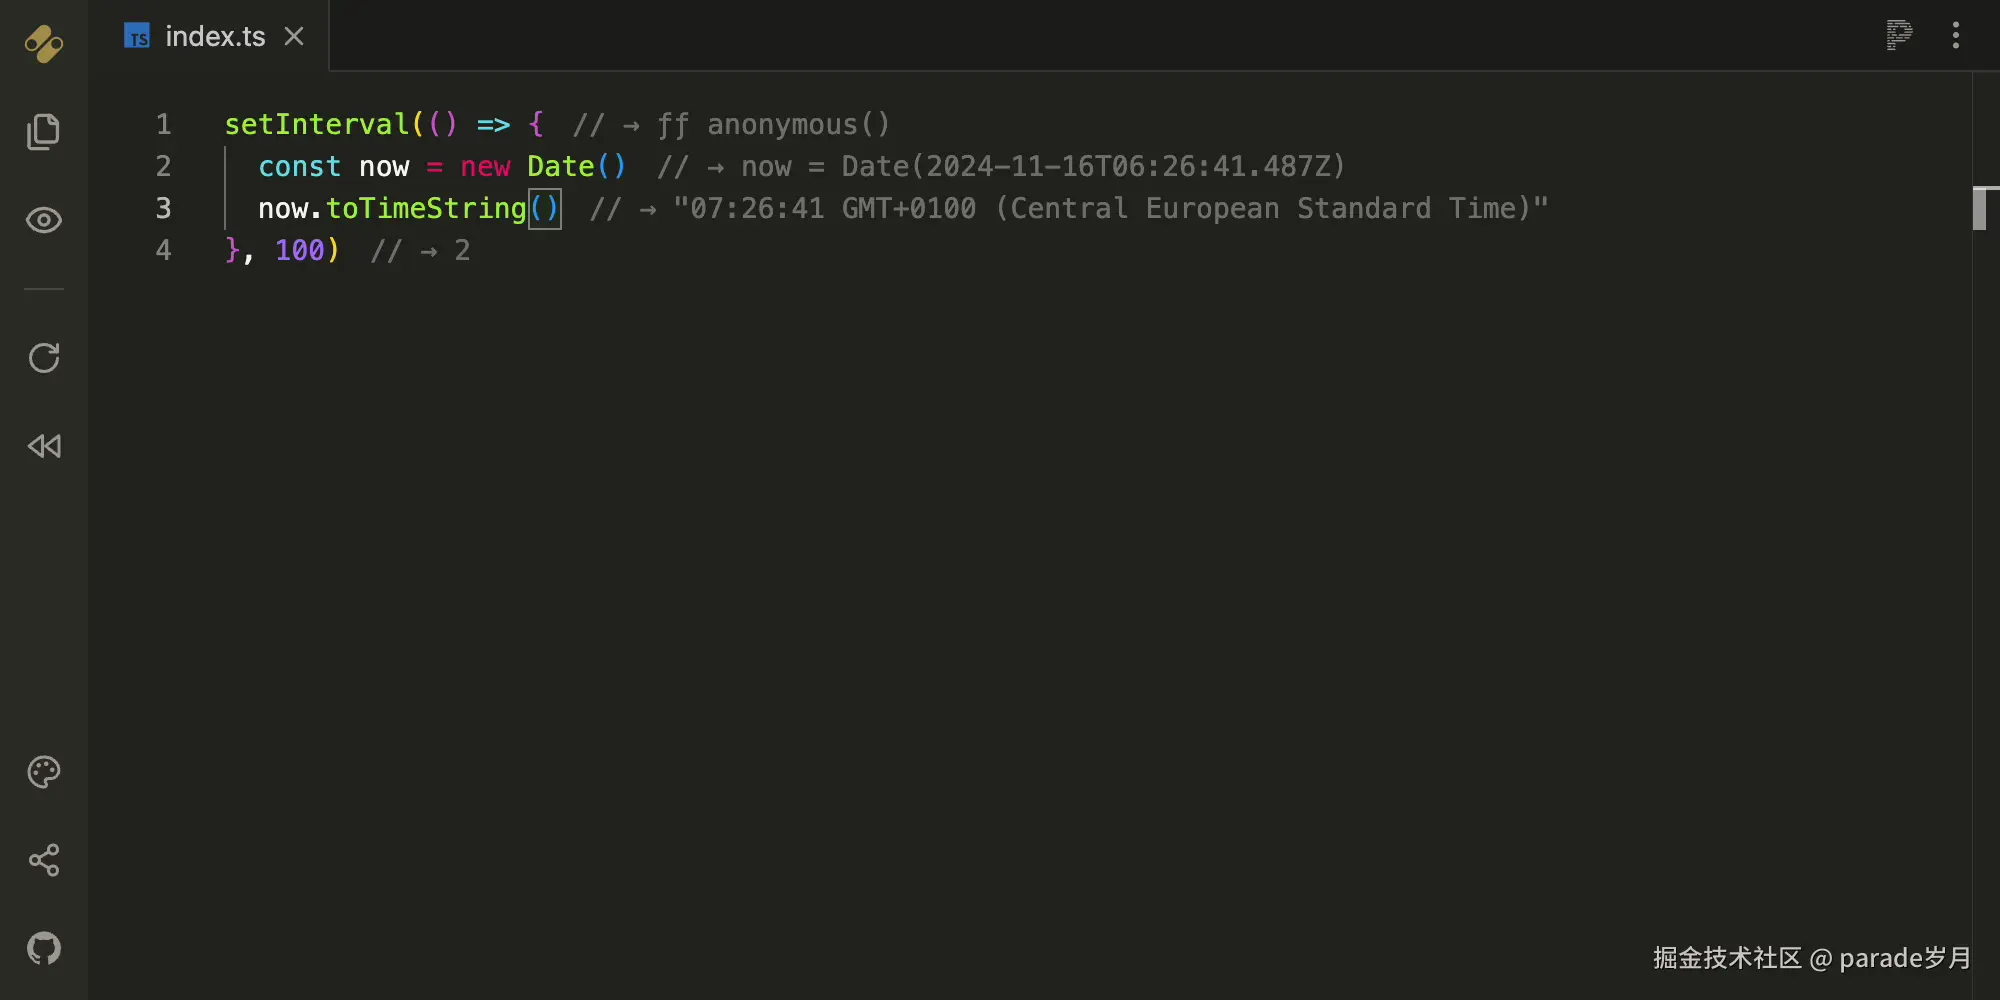Toggle the eye visibility icon for output

tap(43, 220)
